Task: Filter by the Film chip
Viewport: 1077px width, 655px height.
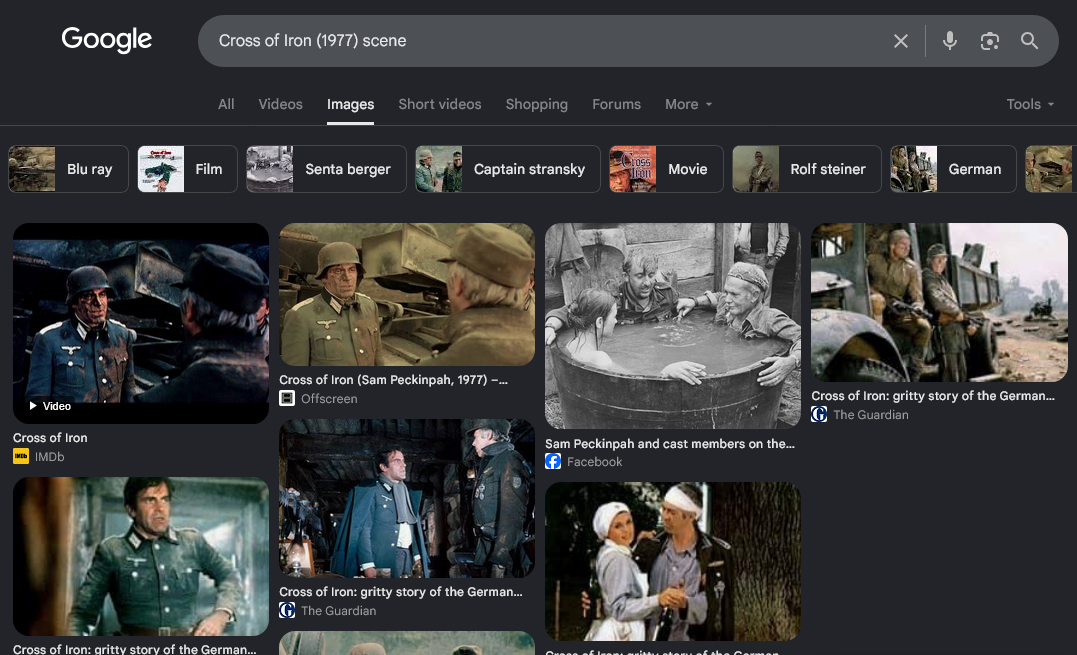Action: click(x=188, y=169)
